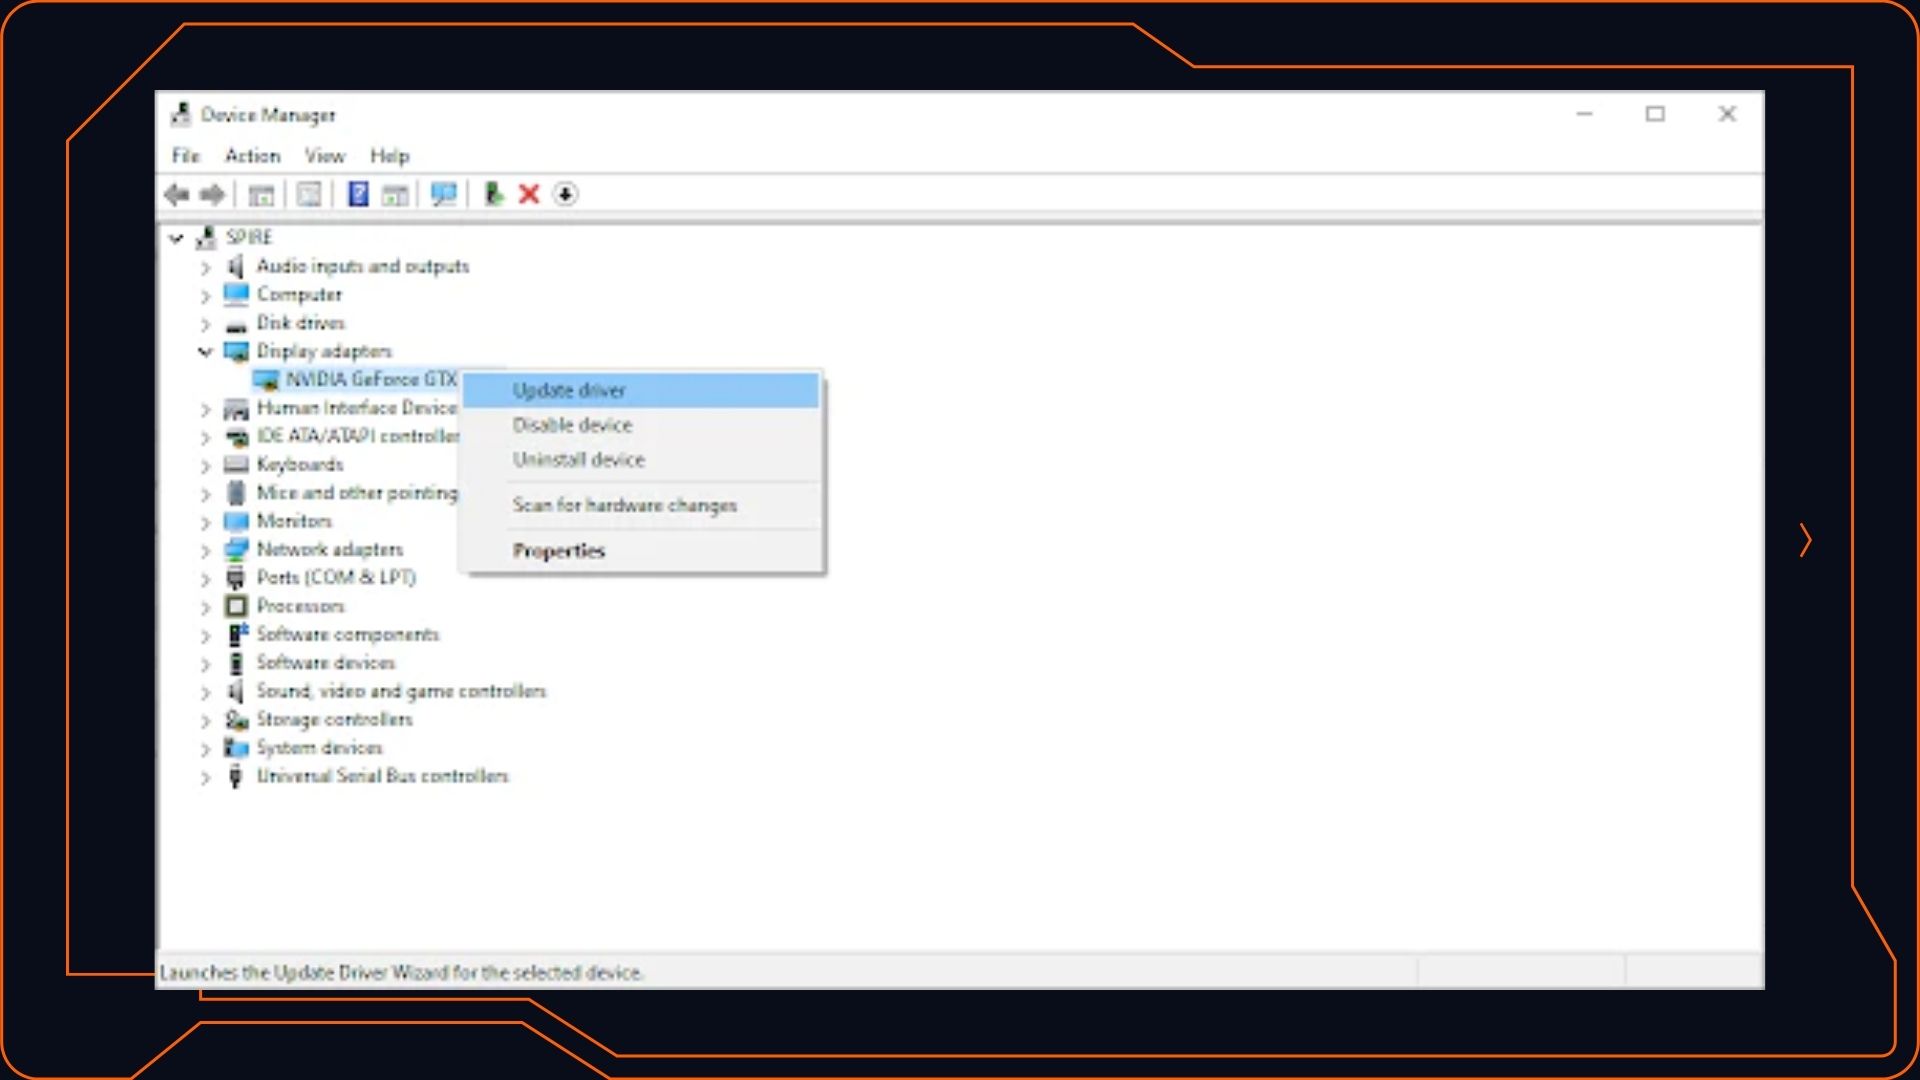Image resolution: width=1920 pixels, height=1080 pixels.
Task: Click the Software components icon
Action: point(237,634)
